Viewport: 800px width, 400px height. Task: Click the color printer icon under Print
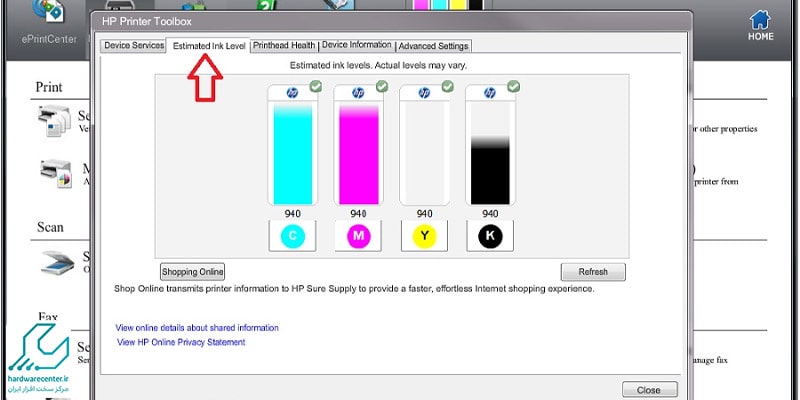click(56, 173)
